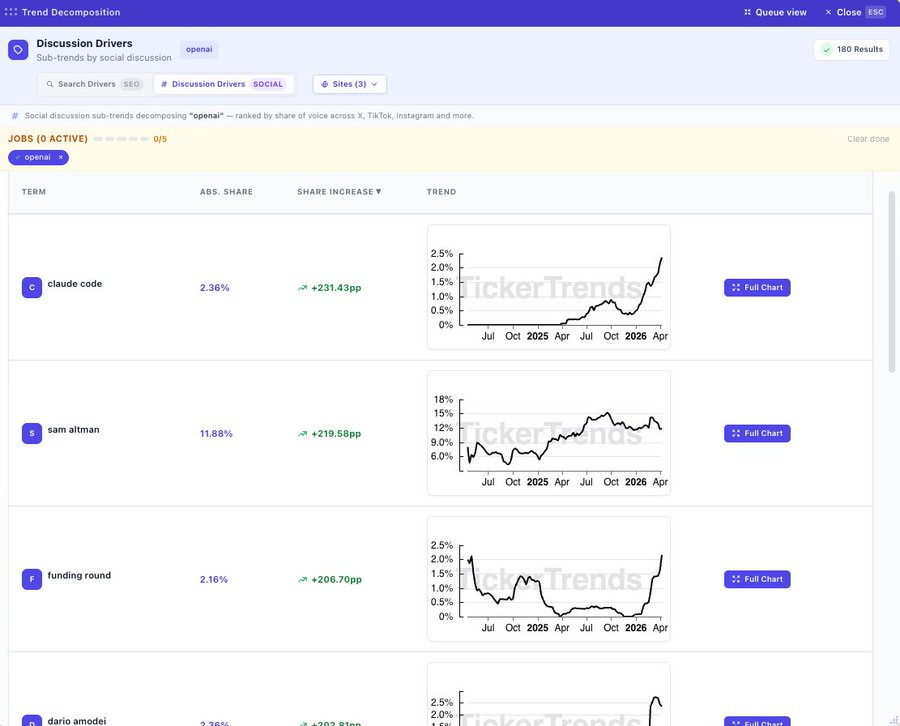Screen dimensions: 900x726
Task: Click the hash icon in the description line
Action: coord(15,115)
